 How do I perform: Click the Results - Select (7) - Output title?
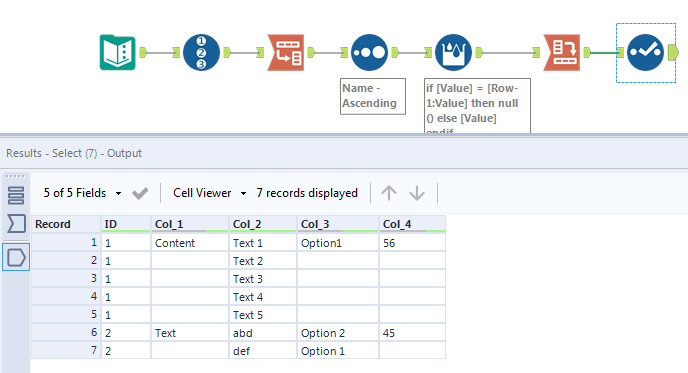(x=74, y=153)
